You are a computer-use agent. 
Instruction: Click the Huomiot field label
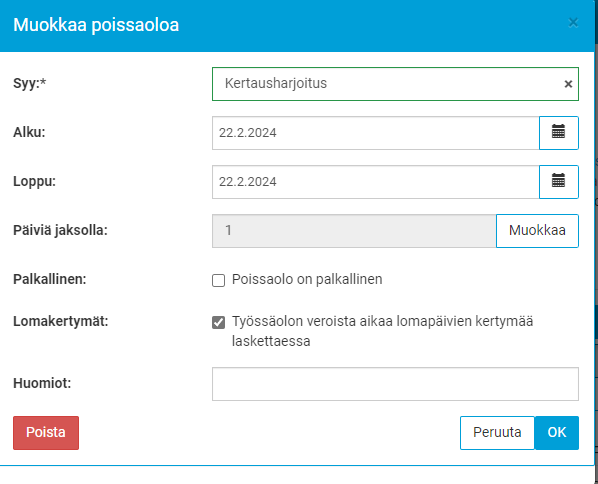pyautogui.click(x=42, y=383)
